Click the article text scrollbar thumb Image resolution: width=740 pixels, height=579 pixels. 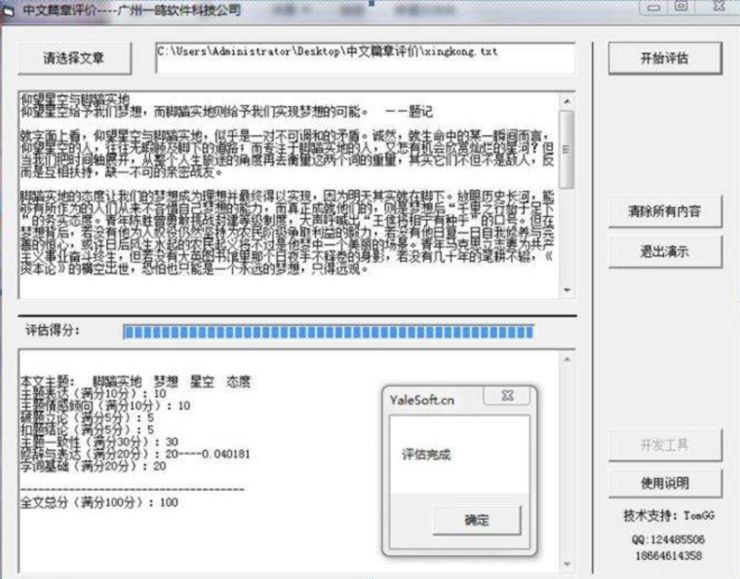point(567,149)
